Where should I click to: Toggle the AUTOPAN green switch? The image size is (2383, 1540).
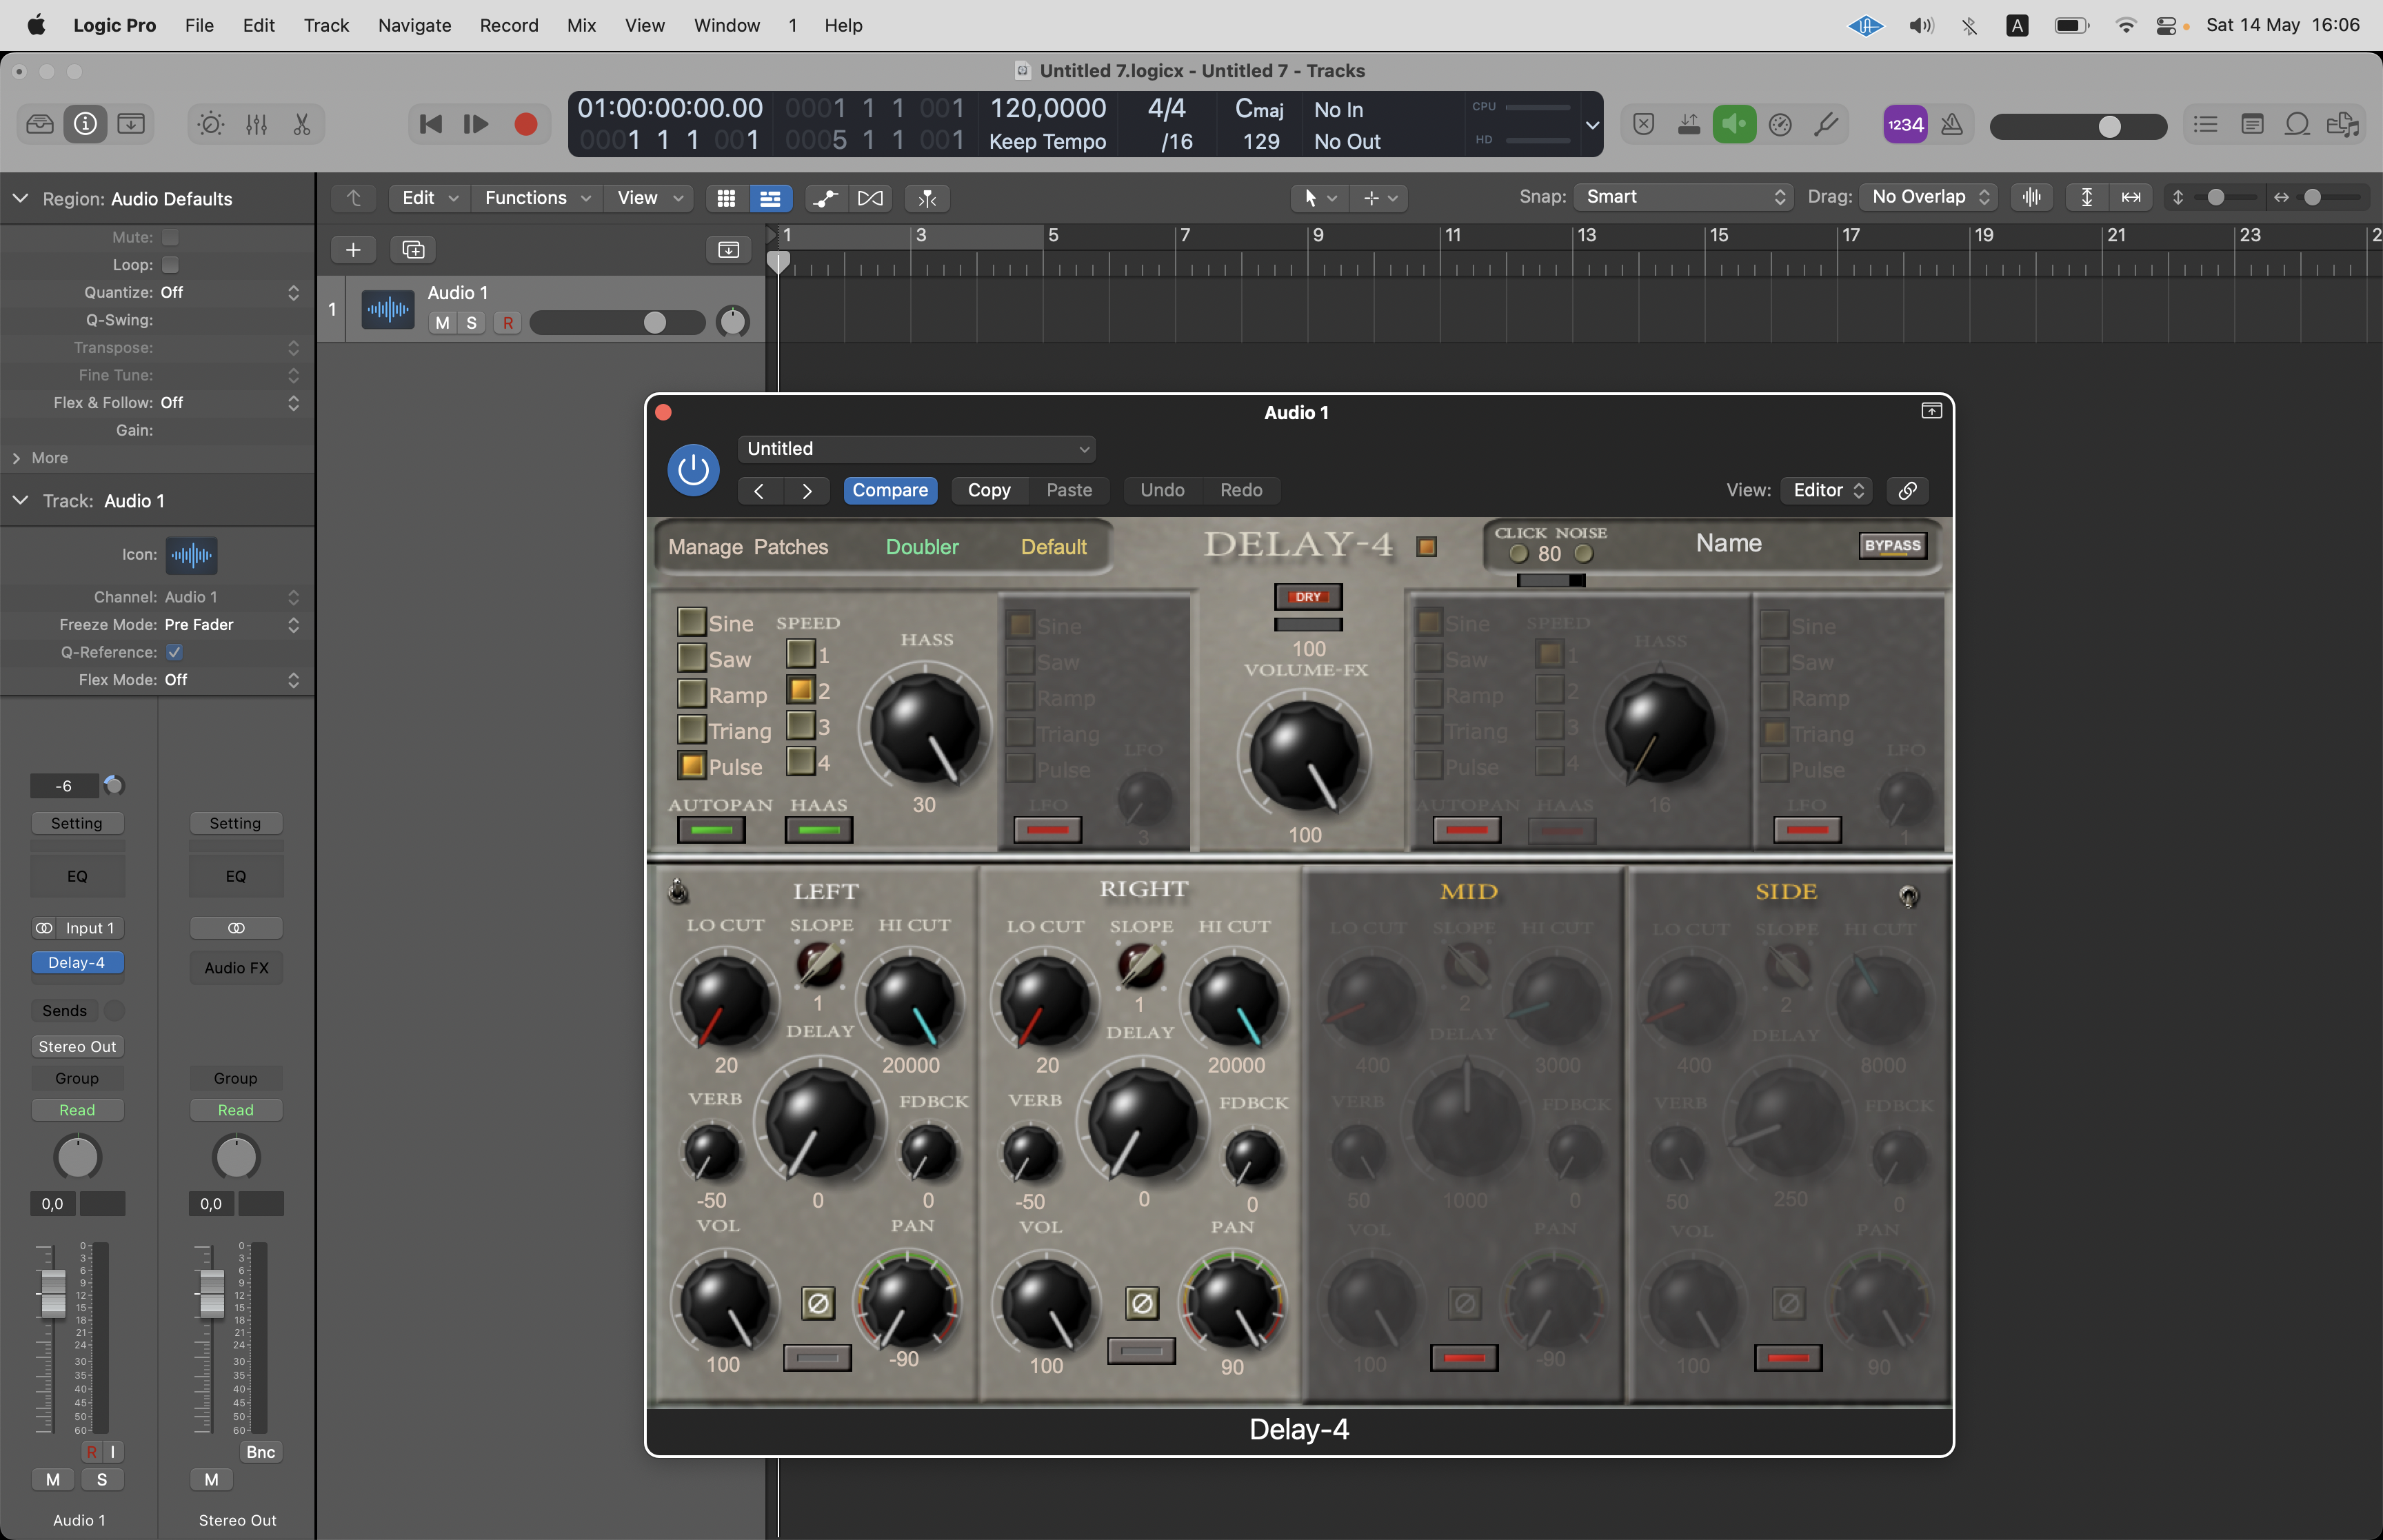711,830
